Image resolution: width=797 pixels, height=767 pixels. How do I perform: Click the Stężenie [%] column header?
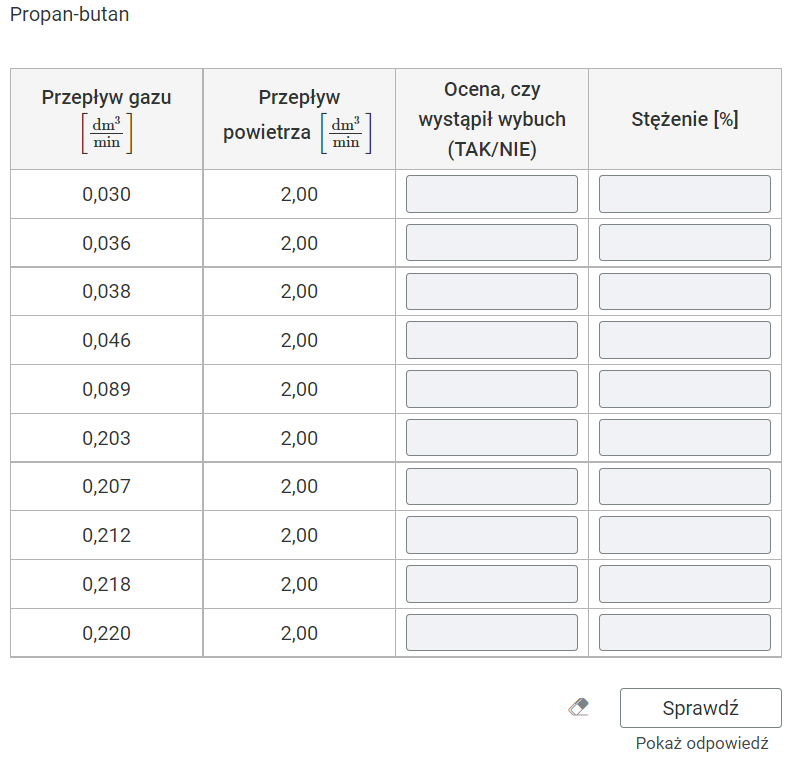(x=684, y=119)
